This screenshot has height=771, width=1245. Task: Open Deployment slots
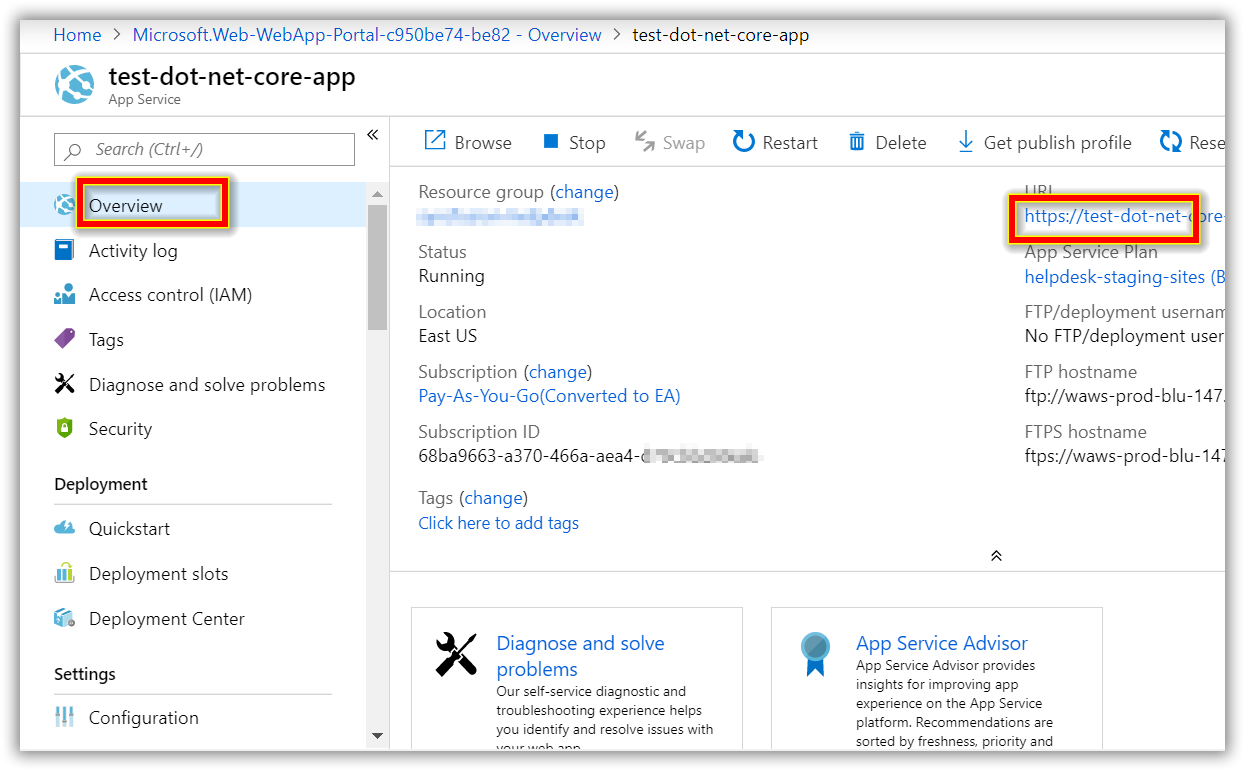point(158,574)
